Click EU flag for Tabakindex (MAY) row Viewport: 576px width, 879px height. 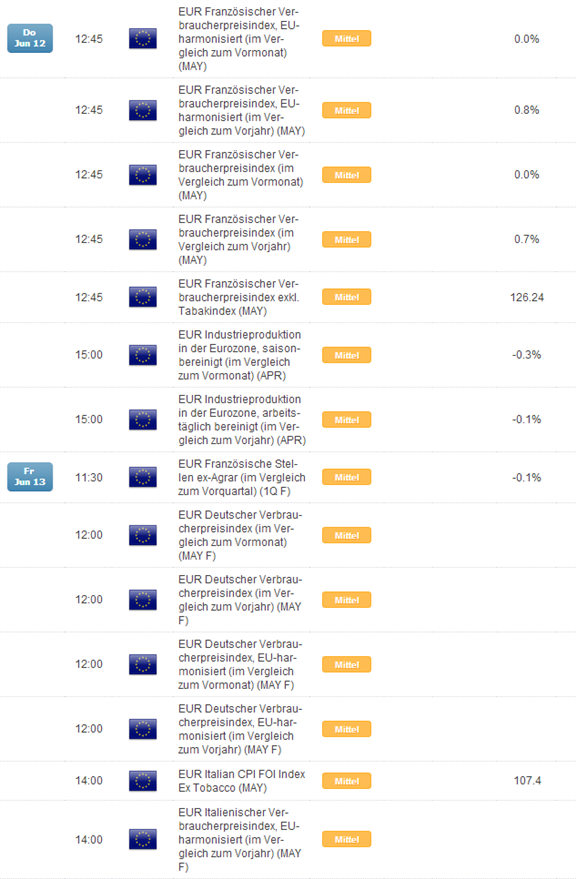coord(142,297)
